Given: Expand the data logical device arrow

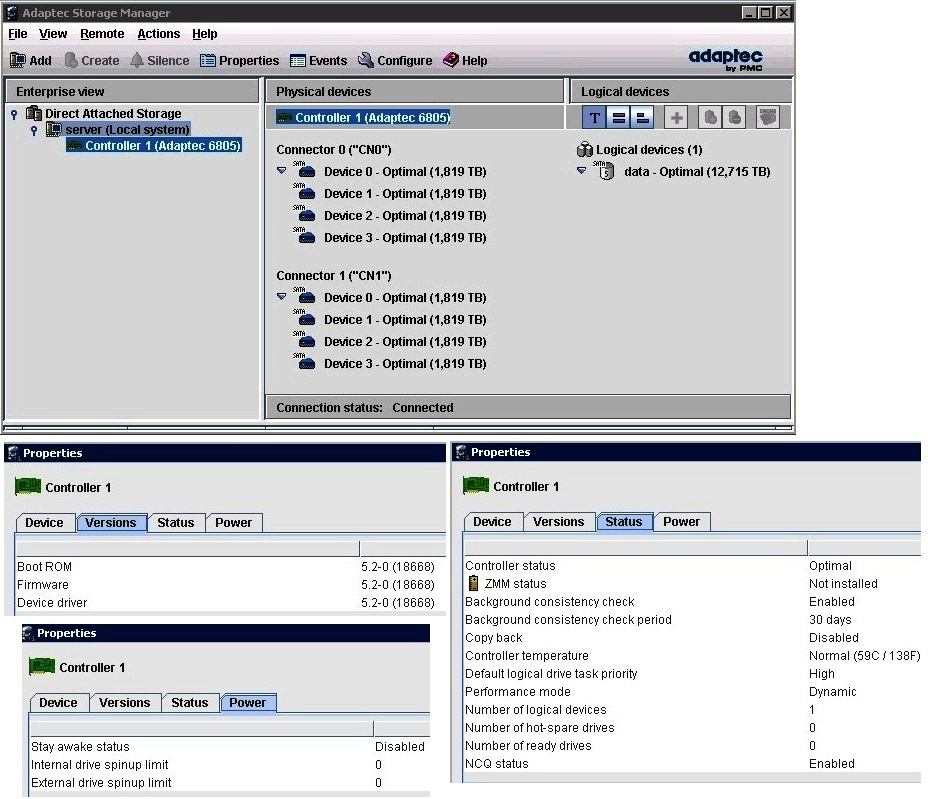Looking at the screenshot, I should [x=581, y=170].
